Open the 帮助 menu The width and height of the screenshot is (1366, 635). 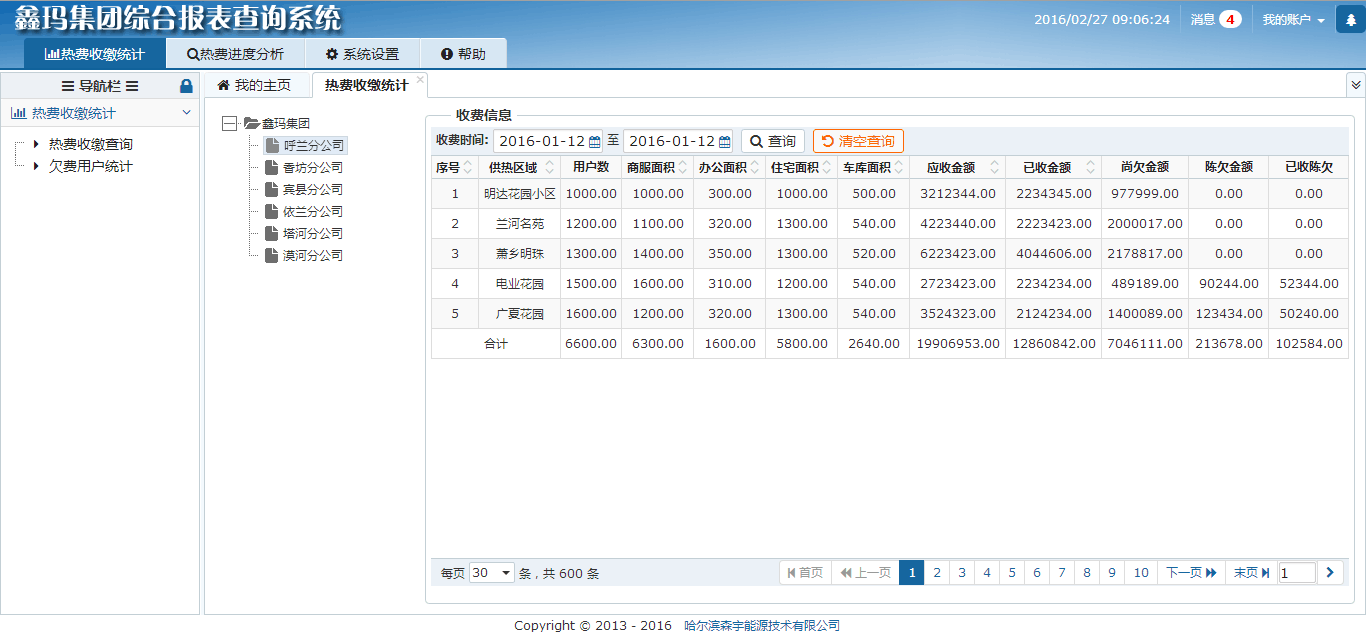pyautogui.click(x=463, y=54)
